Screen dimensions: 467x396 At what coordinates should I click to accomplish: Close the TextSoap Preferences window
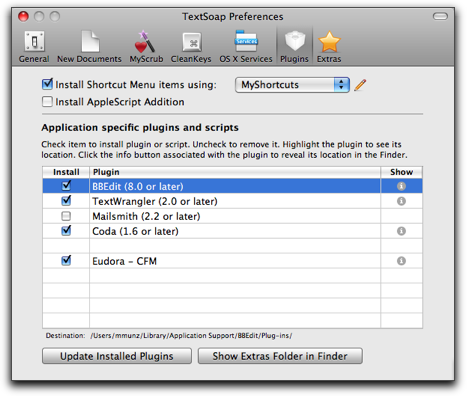[x=23, y=16]
